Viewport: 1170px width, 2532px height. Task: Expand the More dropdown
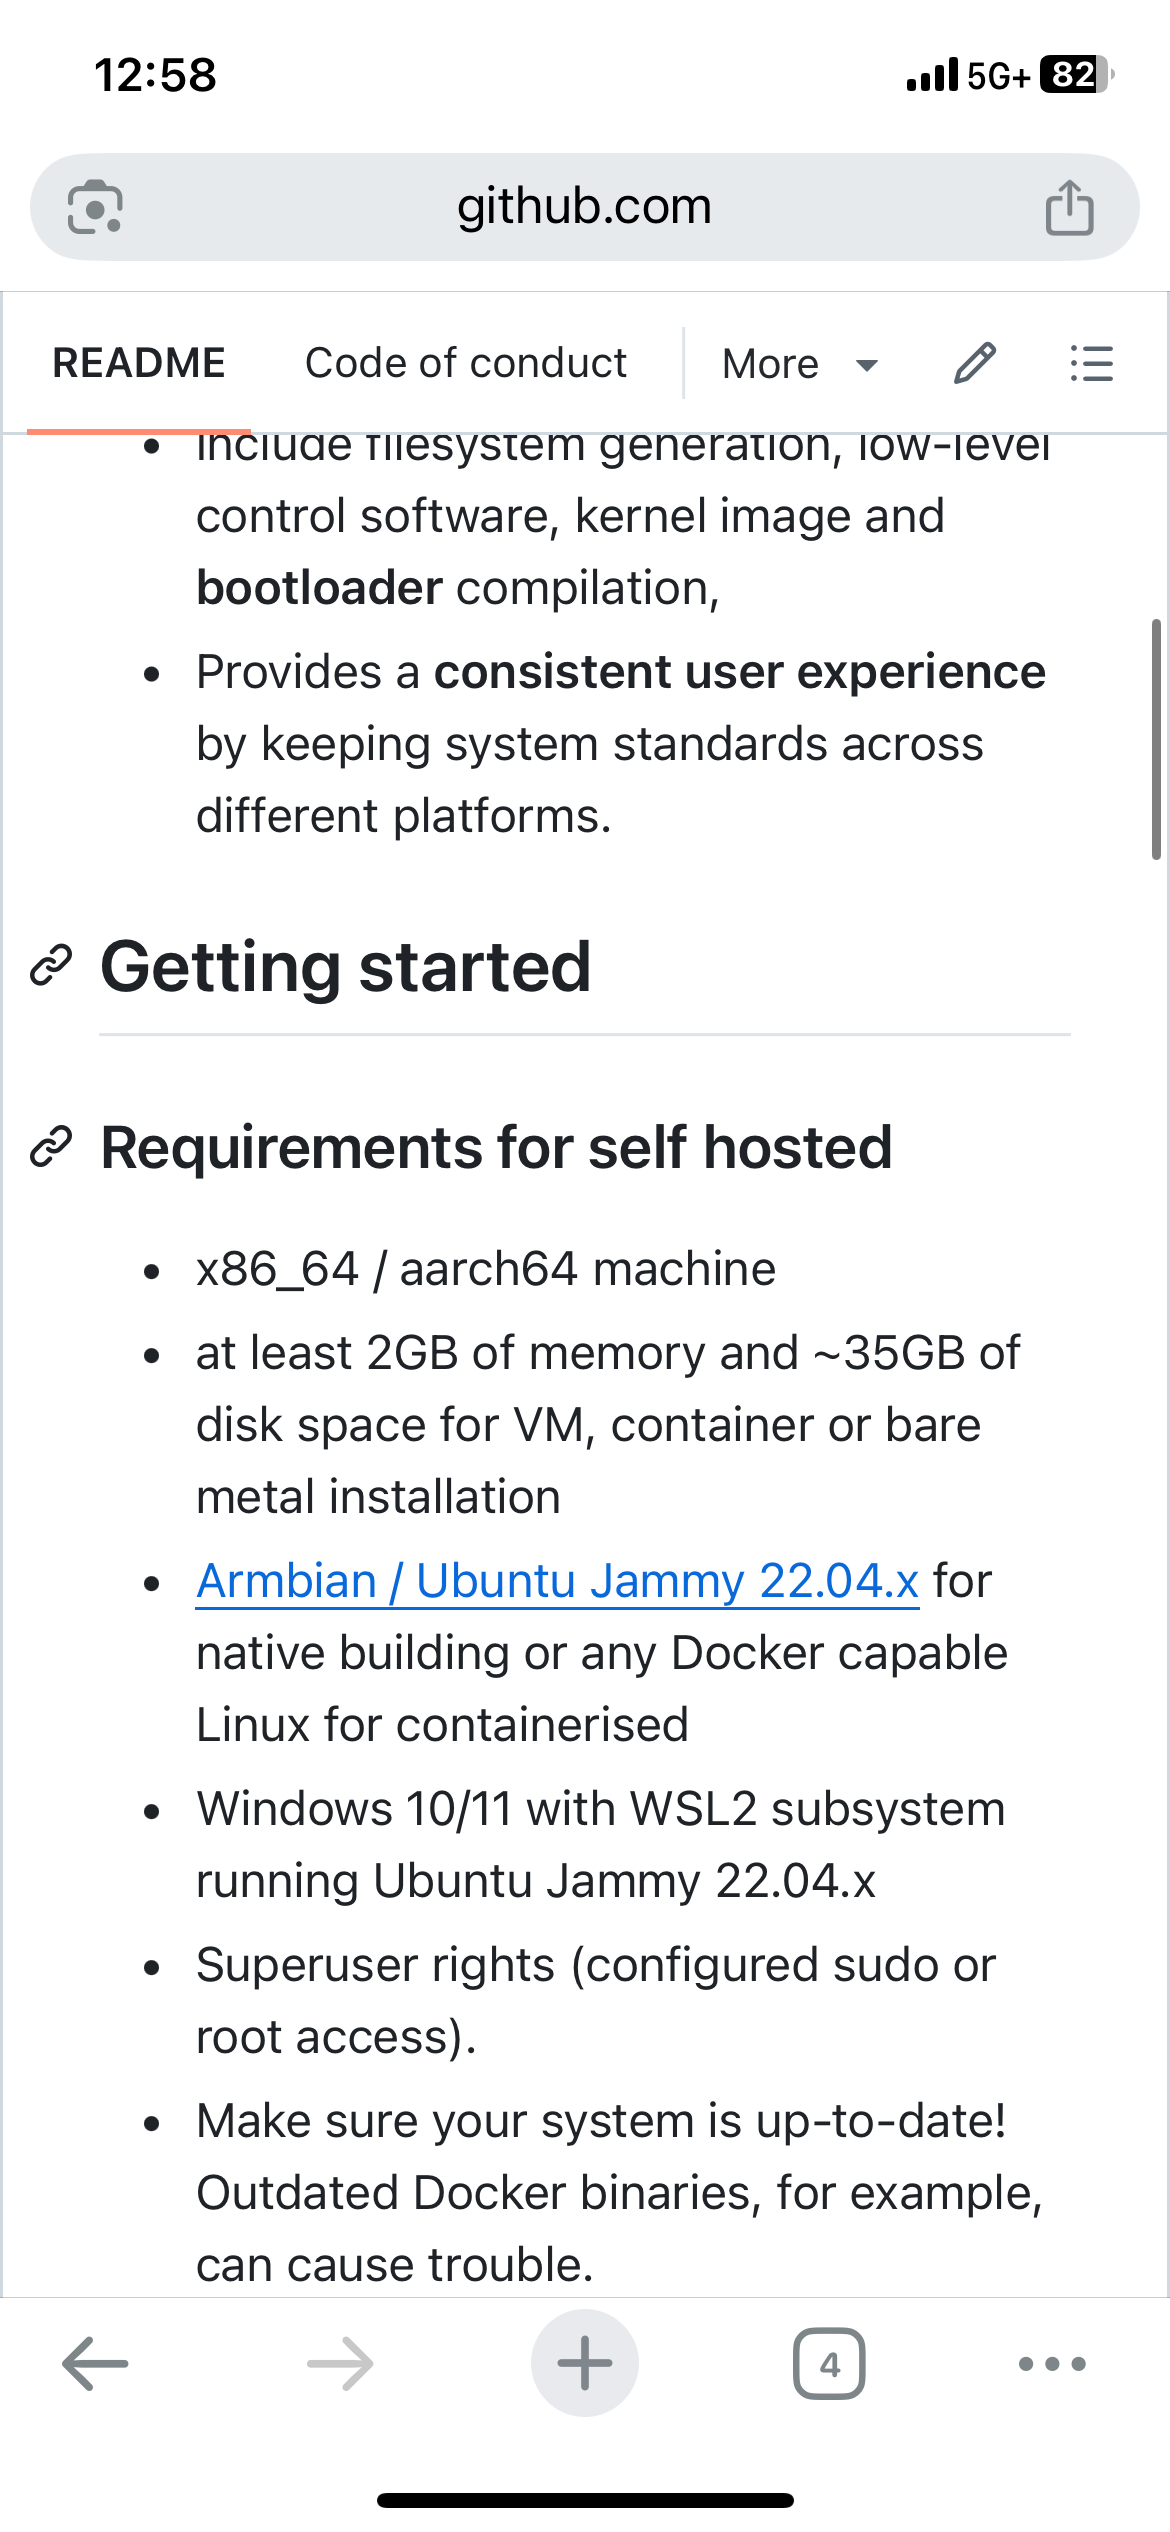coord(800,363)
